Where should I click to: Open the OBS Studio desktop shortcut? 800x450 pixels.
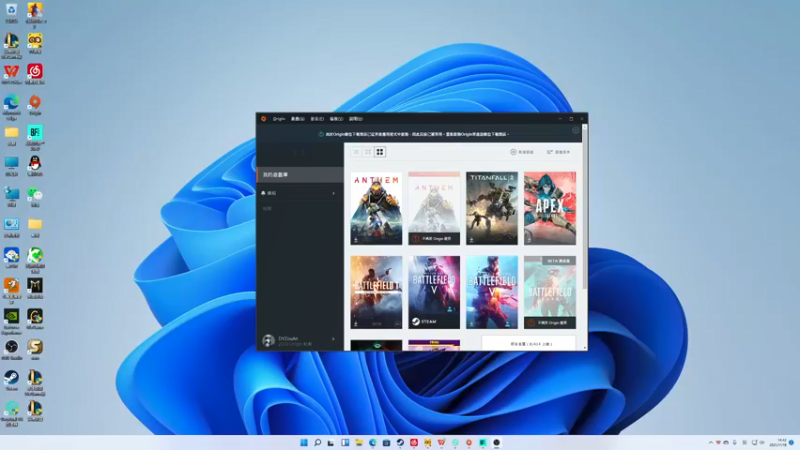coord(11,349)
